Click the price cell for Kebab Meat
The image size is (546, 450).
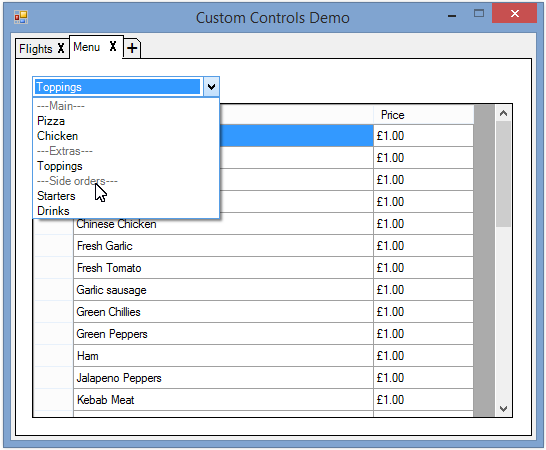click(423, 399)
